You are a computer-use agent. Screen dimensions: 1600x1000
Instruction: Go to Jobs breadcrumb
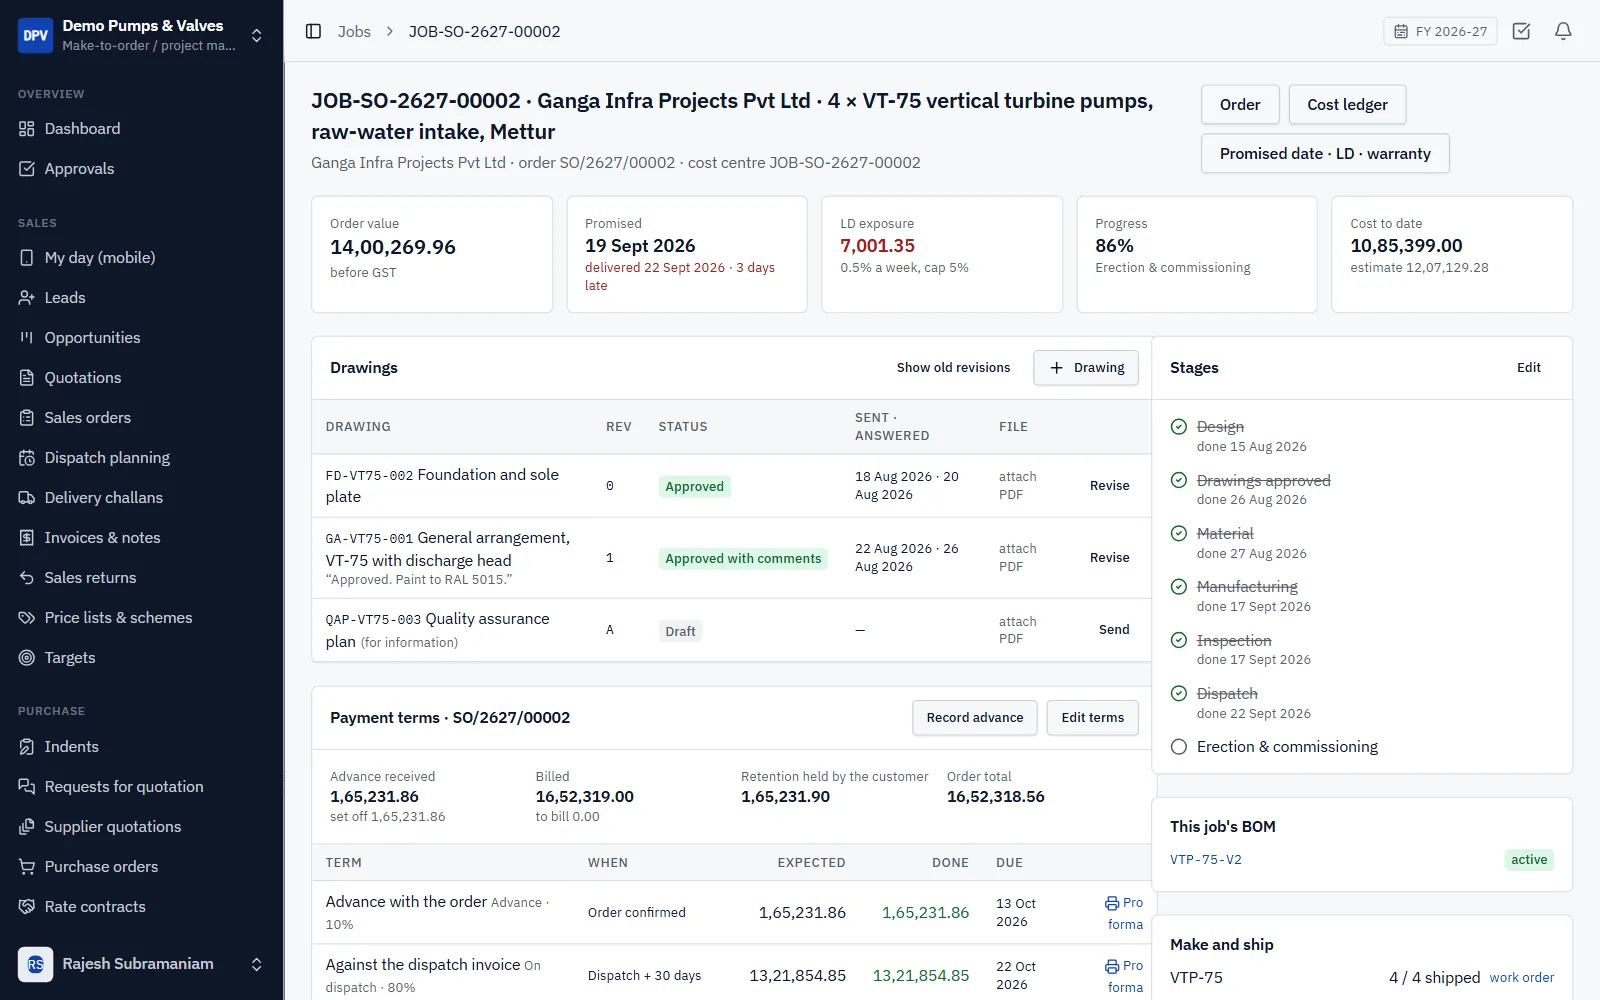click(x=354, y=31)
